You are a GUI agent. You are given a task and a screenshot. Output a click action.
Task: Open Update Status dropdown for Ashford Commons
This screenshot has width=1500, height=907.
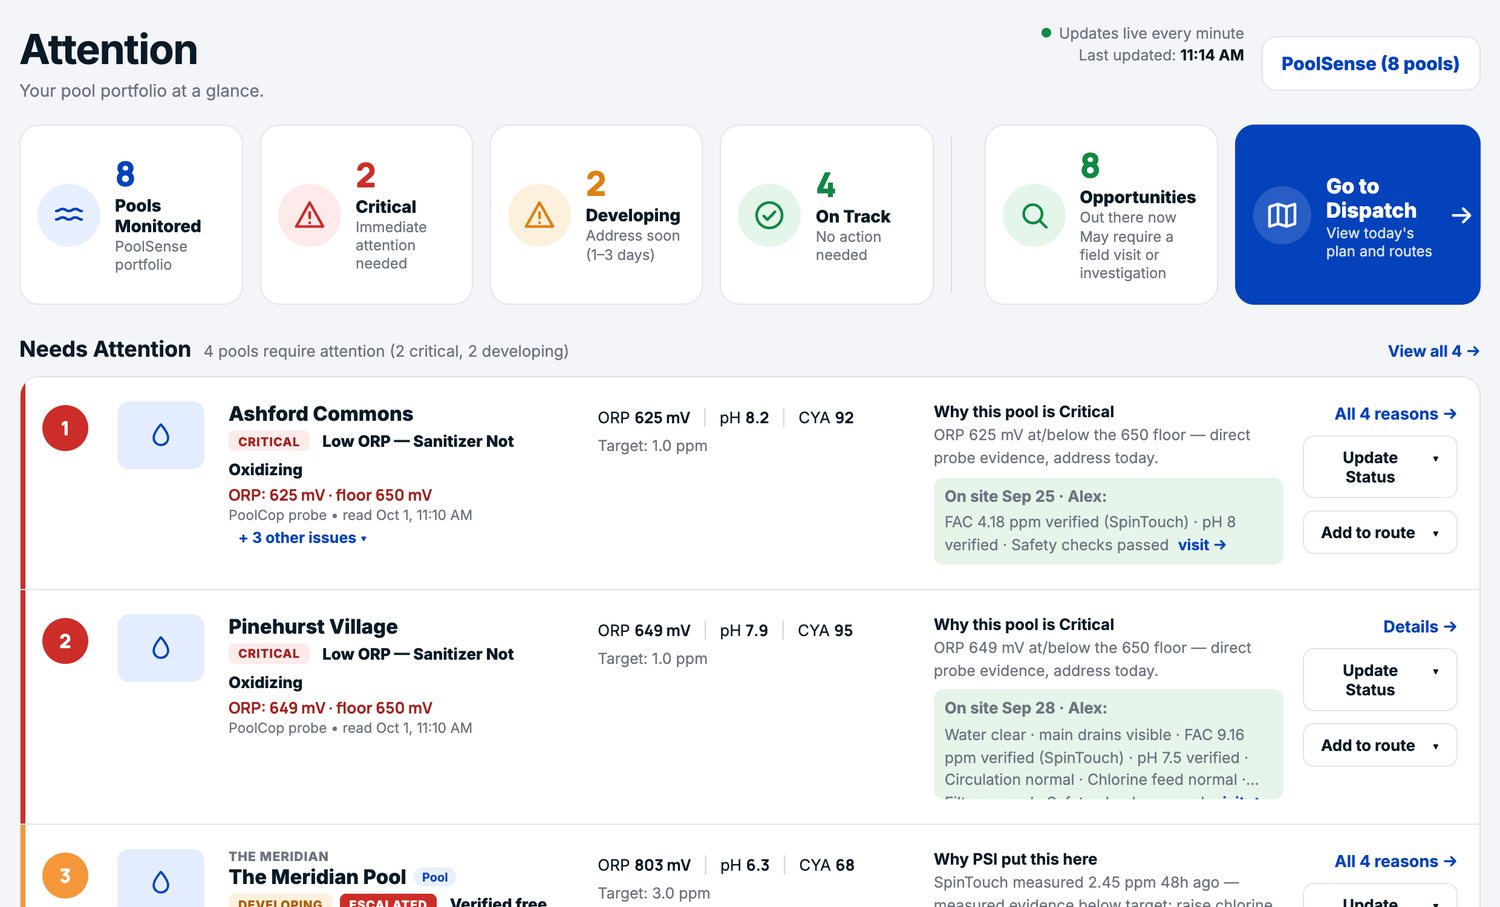(1380, 467)
